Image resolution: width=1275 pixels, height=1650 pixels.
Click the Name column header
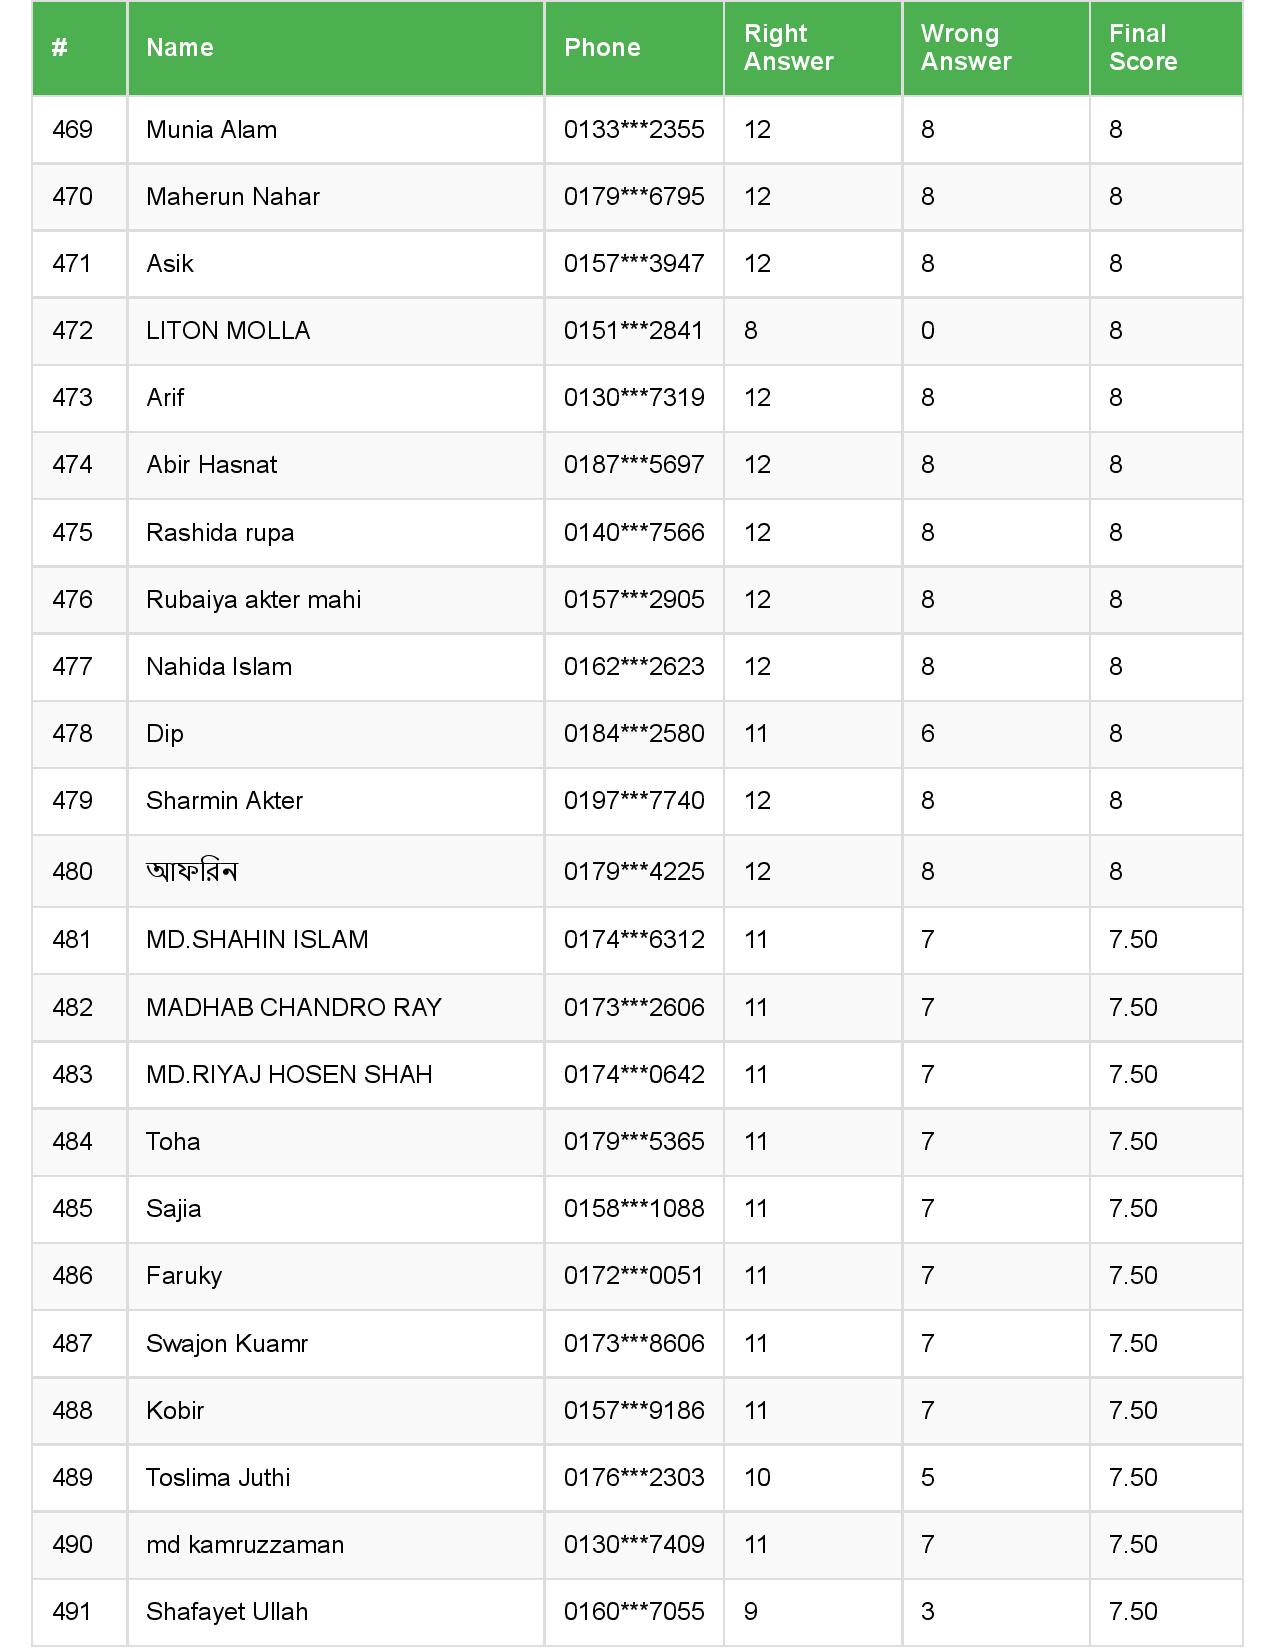[180, 47]
